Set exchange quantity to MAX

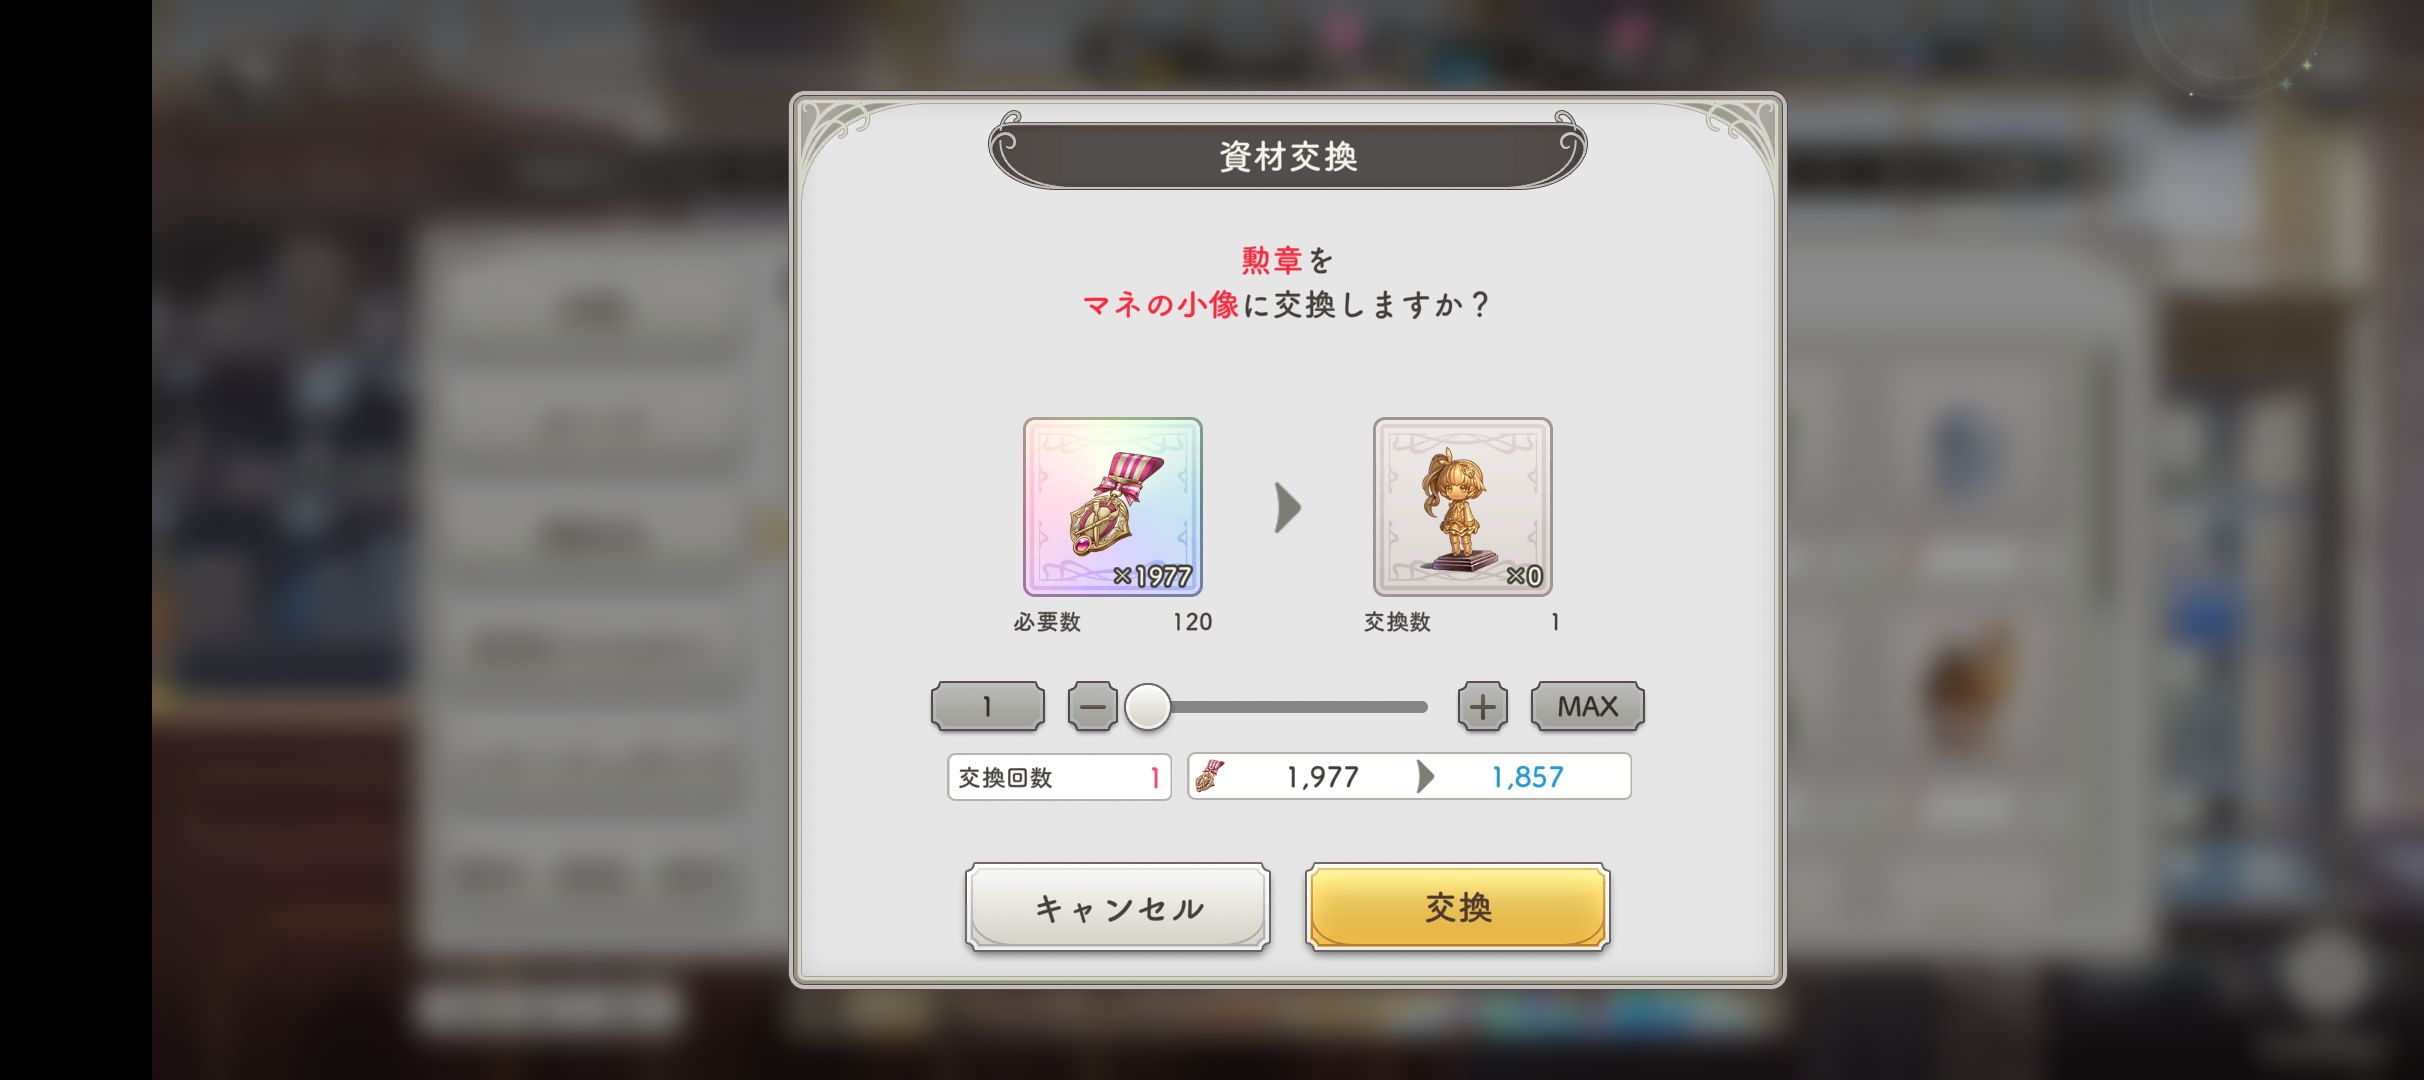coord(1587,706)
